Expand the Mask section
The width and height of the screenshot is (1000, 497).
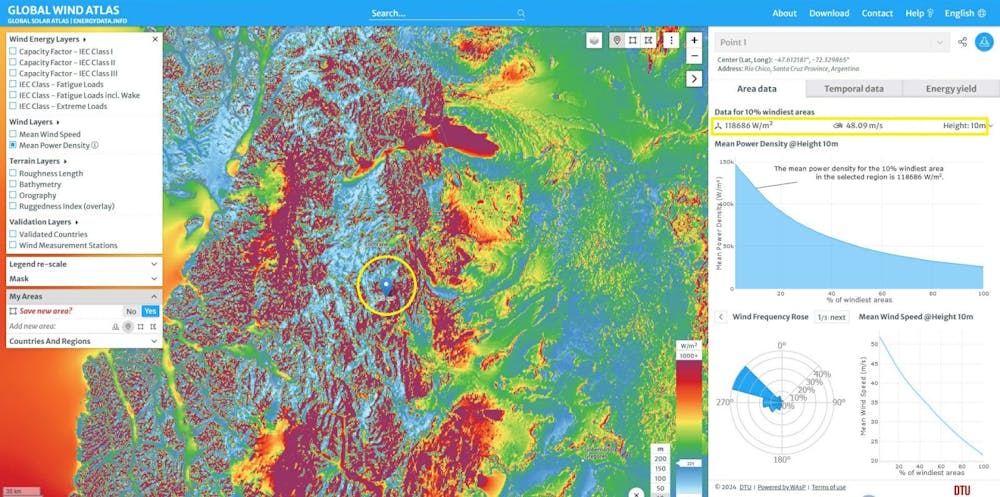84,279
